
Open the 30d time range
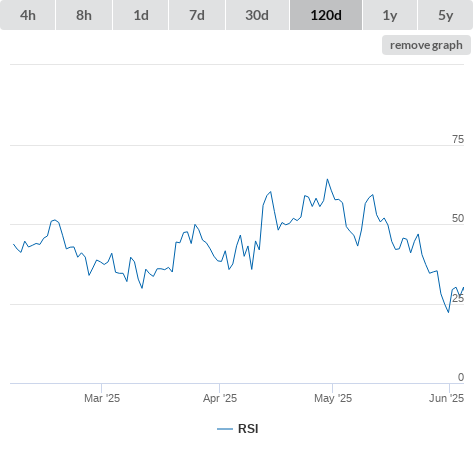click(x=257, y=15)
